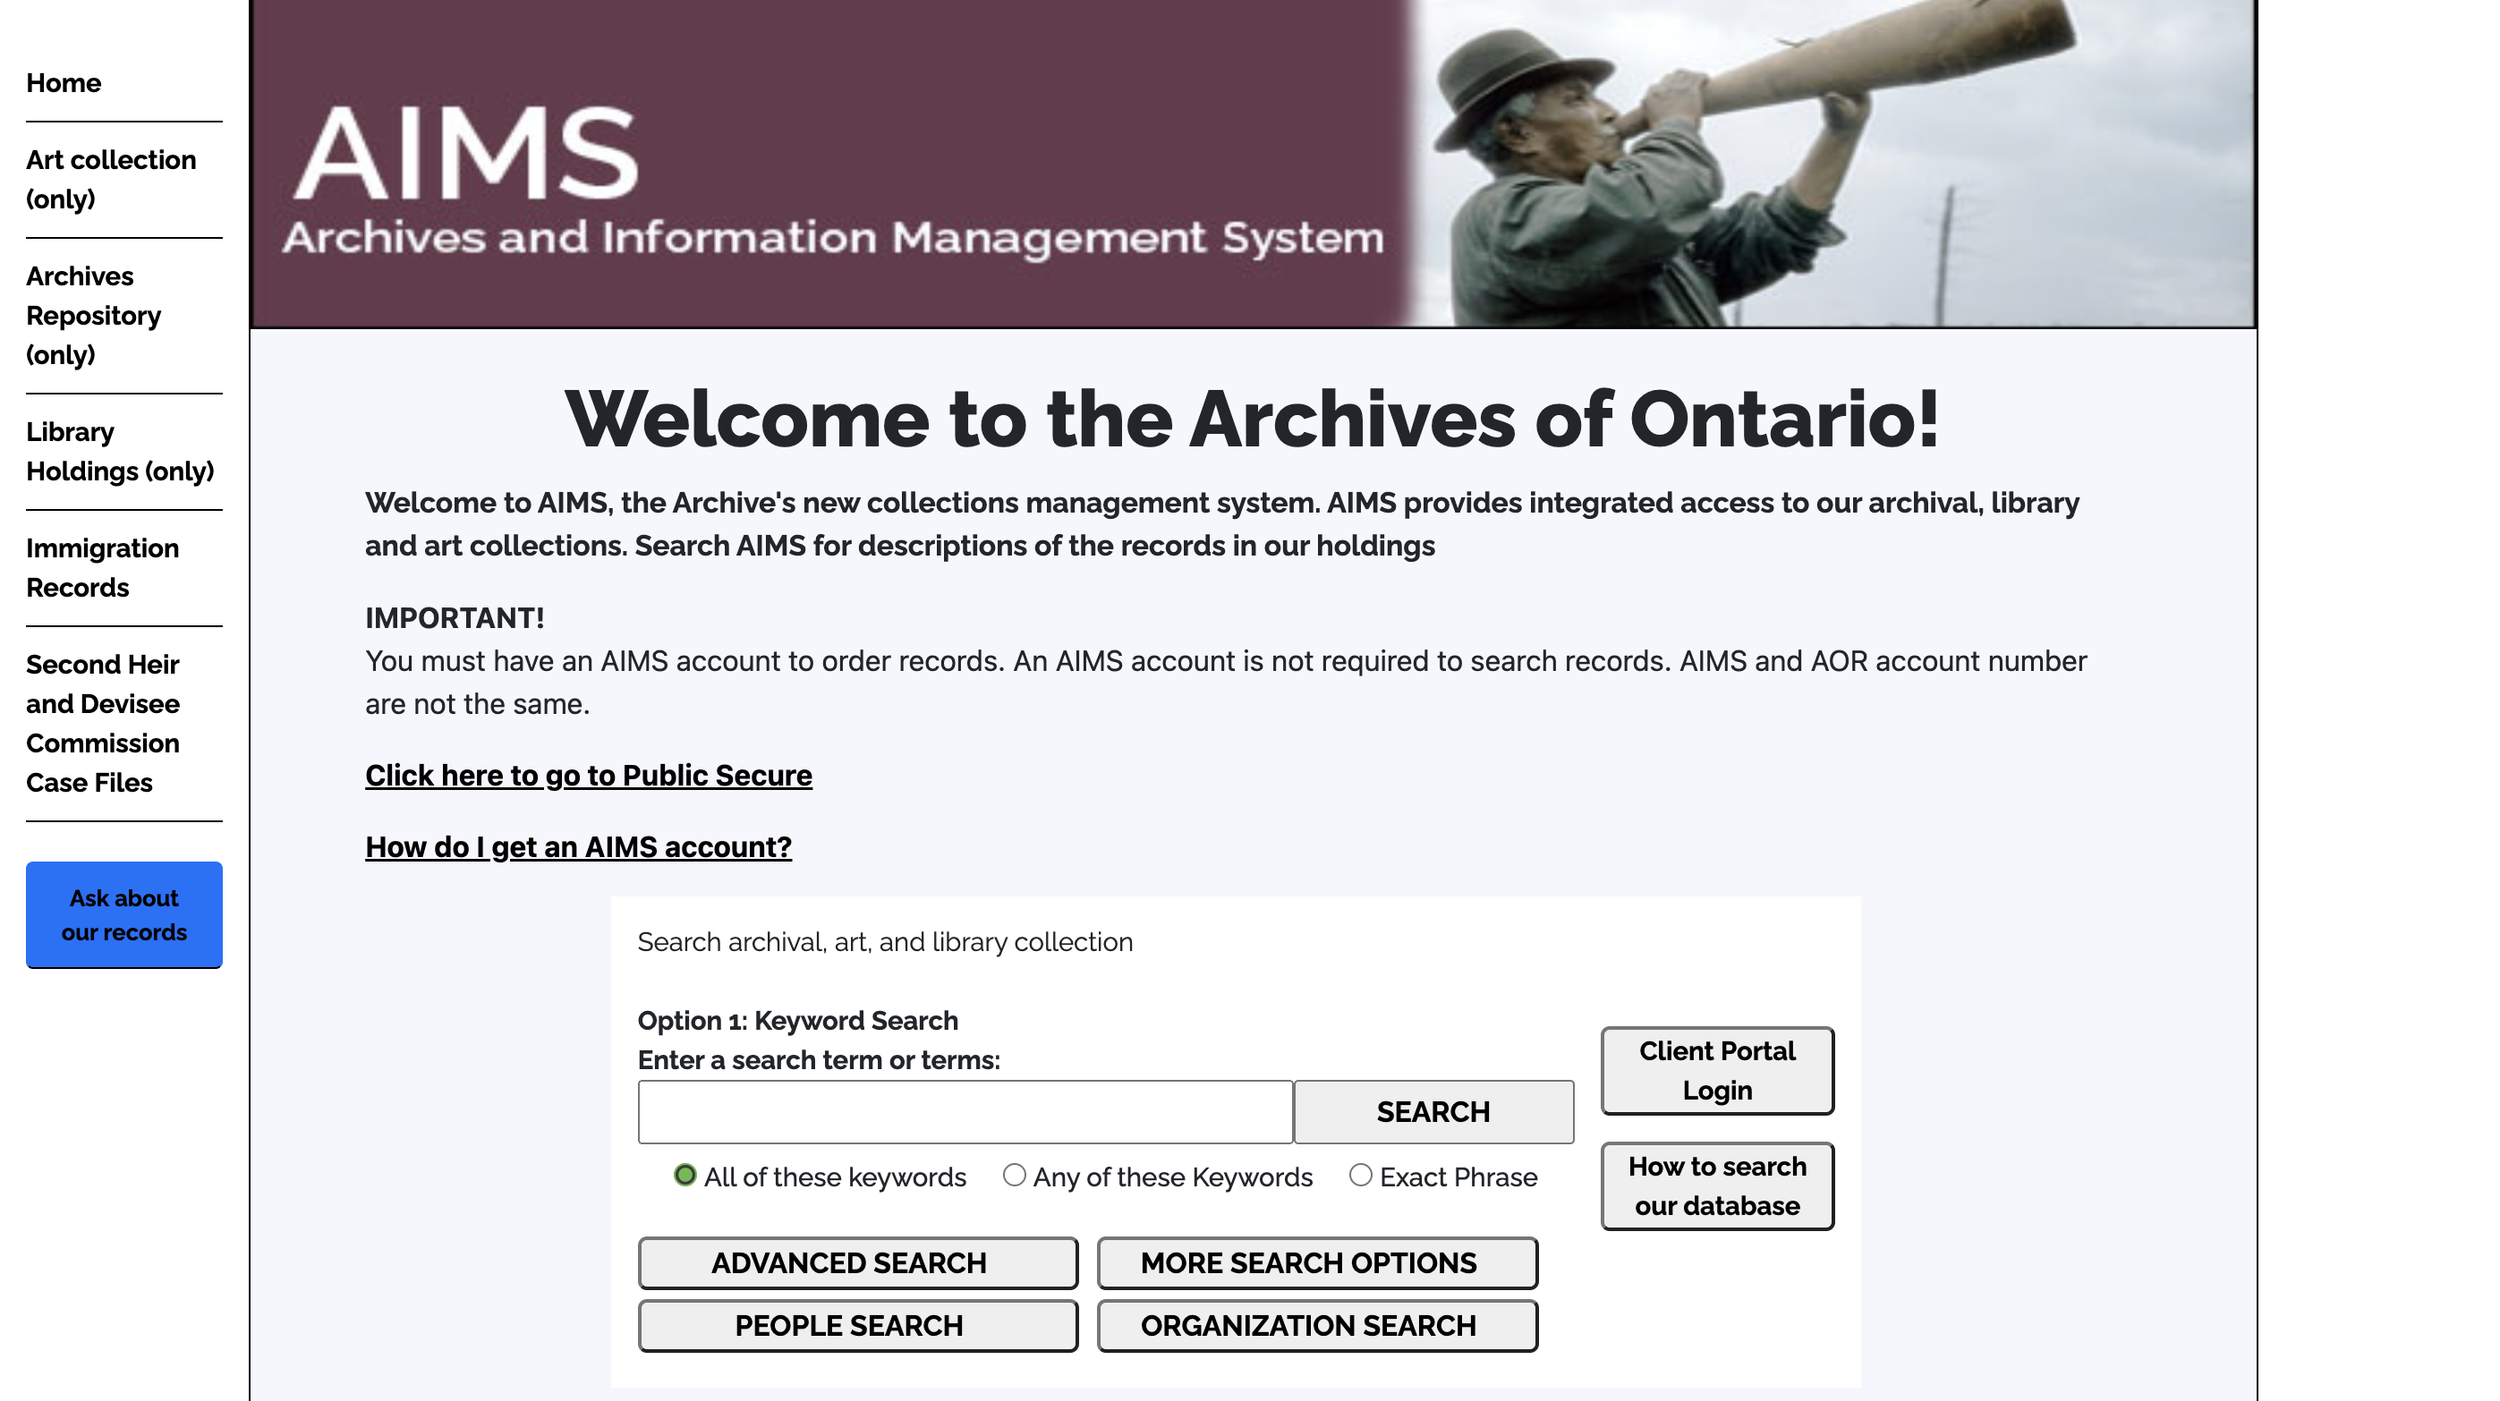Go to Art collection (only) page

[x=110, y=180]
